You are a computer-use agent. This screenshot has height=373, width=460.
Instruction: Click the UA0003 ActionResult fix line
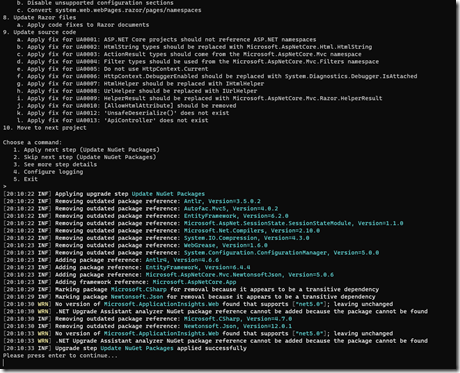(x=189, y=54)
